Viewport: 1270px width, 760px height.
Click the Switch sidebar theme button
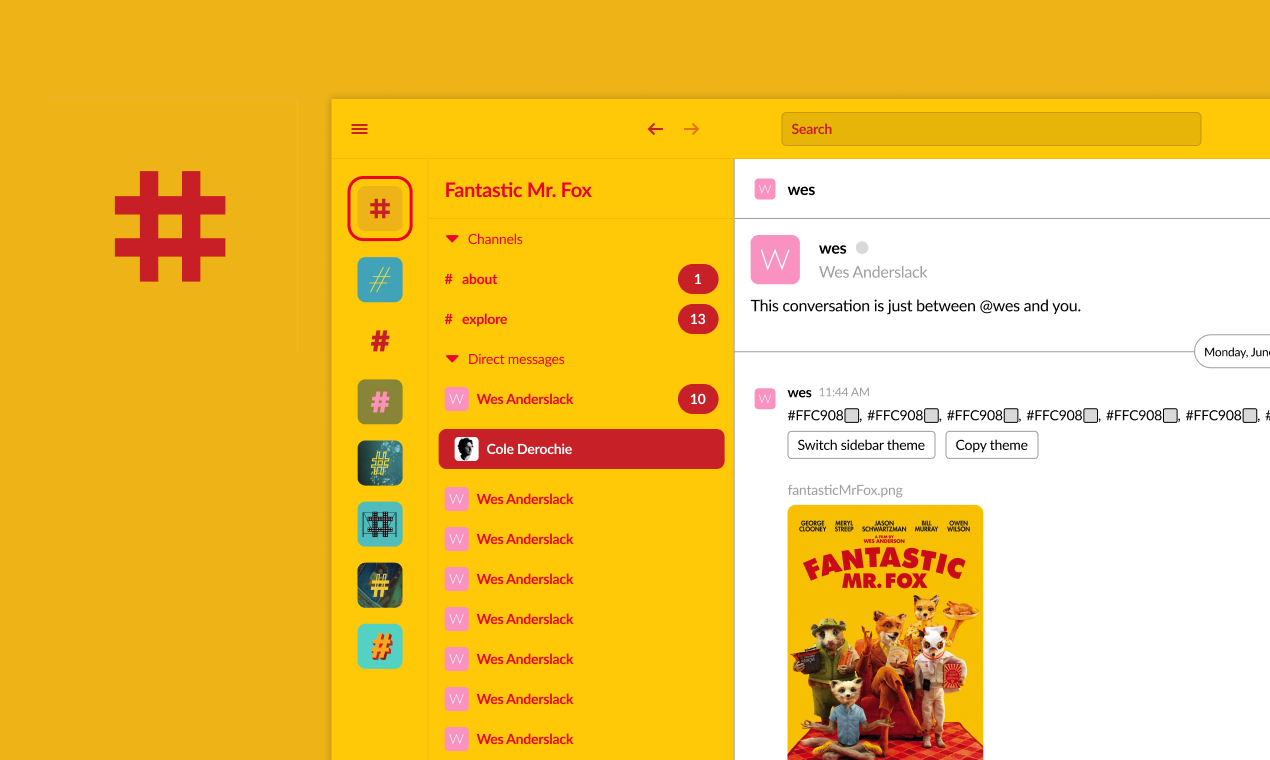861,445
